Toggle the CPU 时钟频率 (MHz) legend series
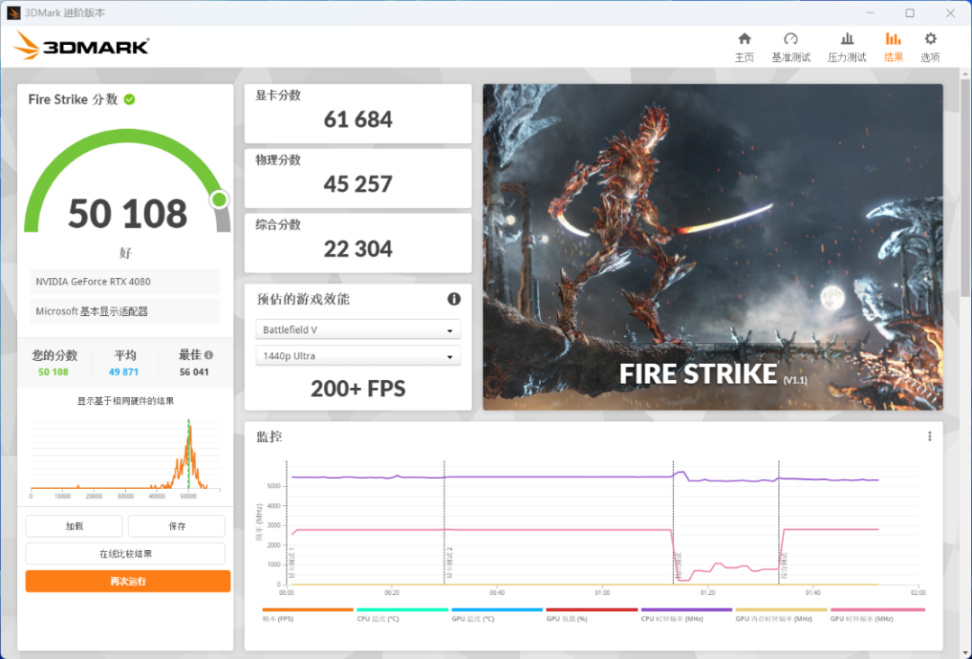Viewport: 972px width, 659px height. [686, 614]
